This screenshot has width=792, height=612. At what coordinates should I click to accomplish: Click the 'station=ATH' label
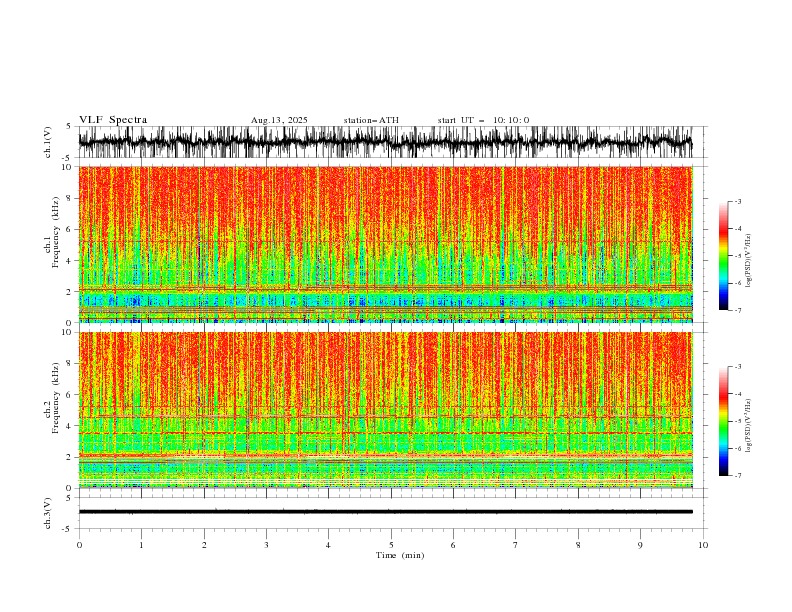coord(371,120)
